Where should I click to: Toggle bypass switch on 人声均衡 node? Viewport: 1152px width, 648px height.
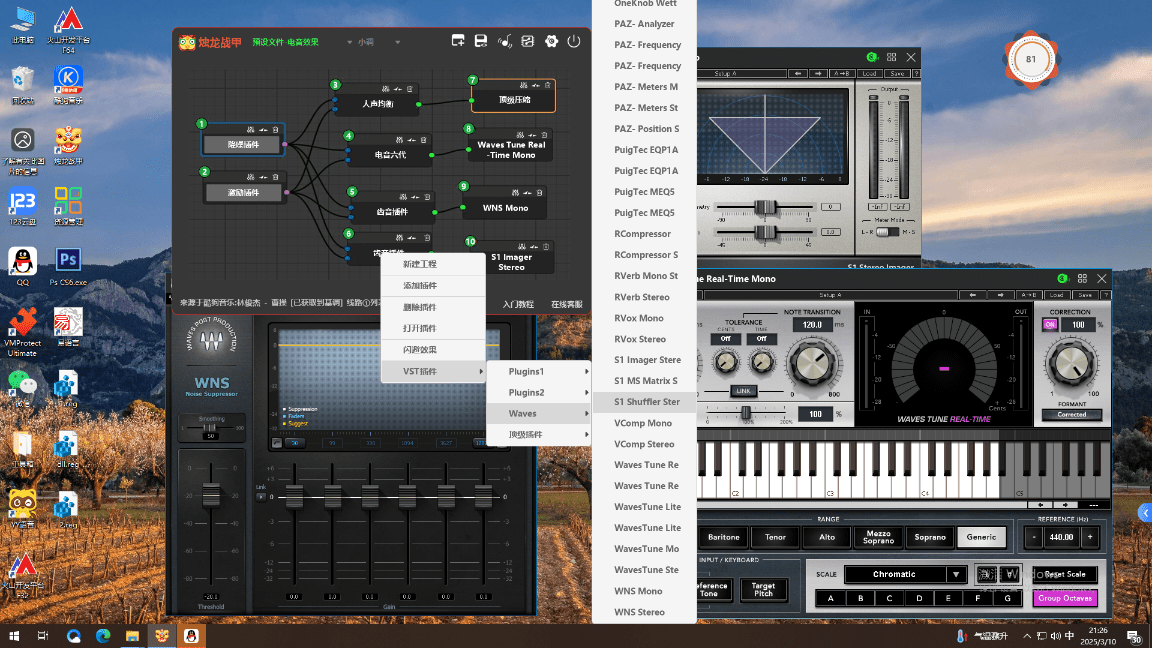pos(397,89)
